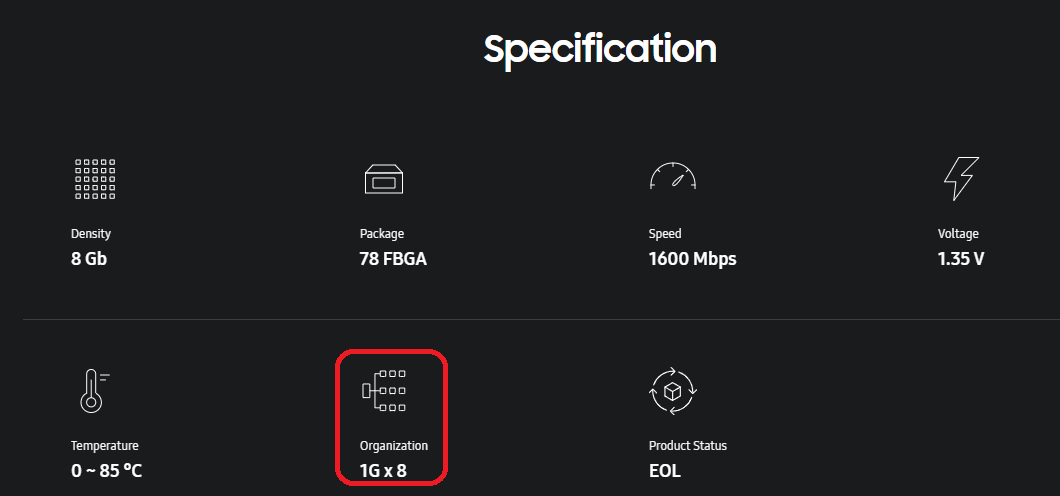
Task: Click the Speed gauge icon
Action: point(673,178)
